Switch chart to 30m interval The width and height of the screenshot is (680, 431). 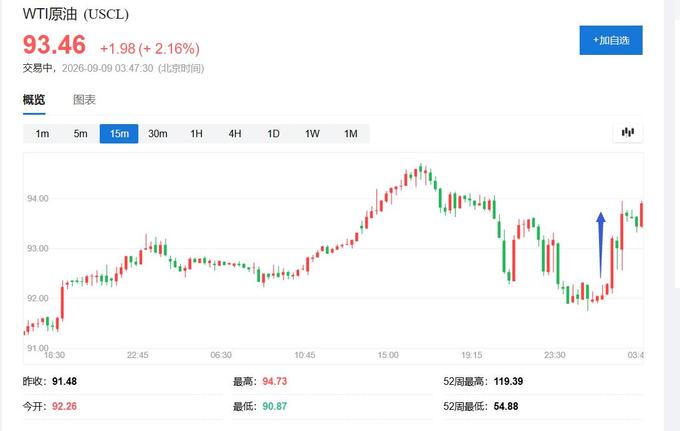(157, 134)
